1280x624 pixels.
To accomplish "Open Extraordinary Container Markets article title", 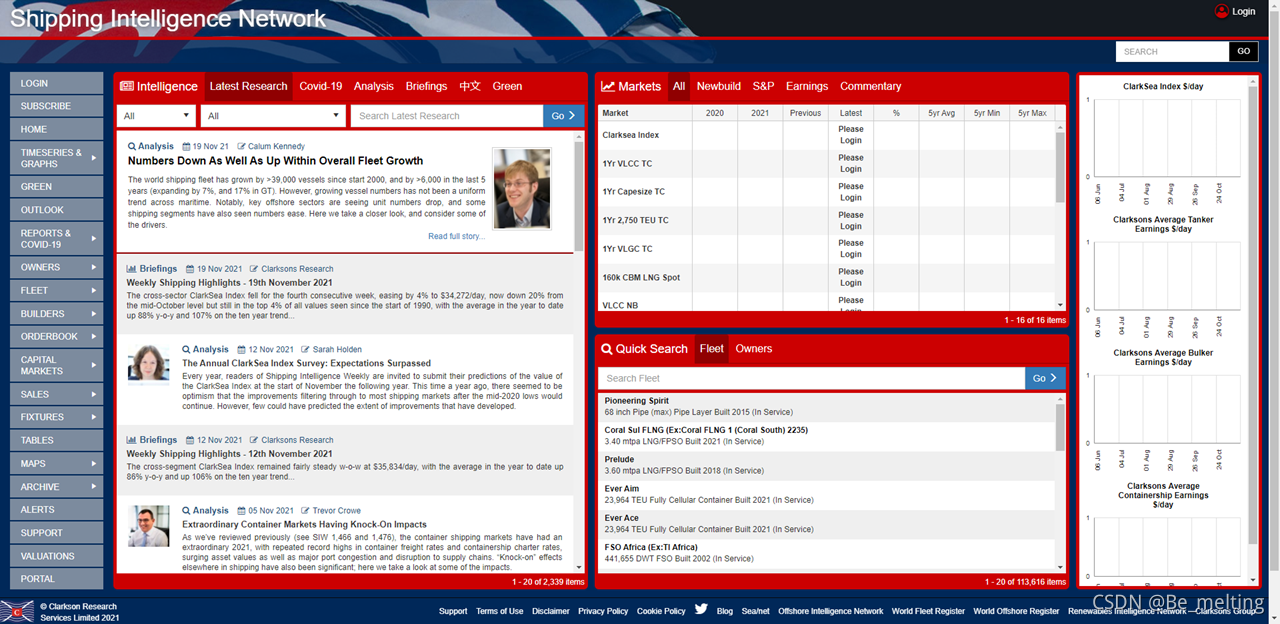I will pos(304,524).
